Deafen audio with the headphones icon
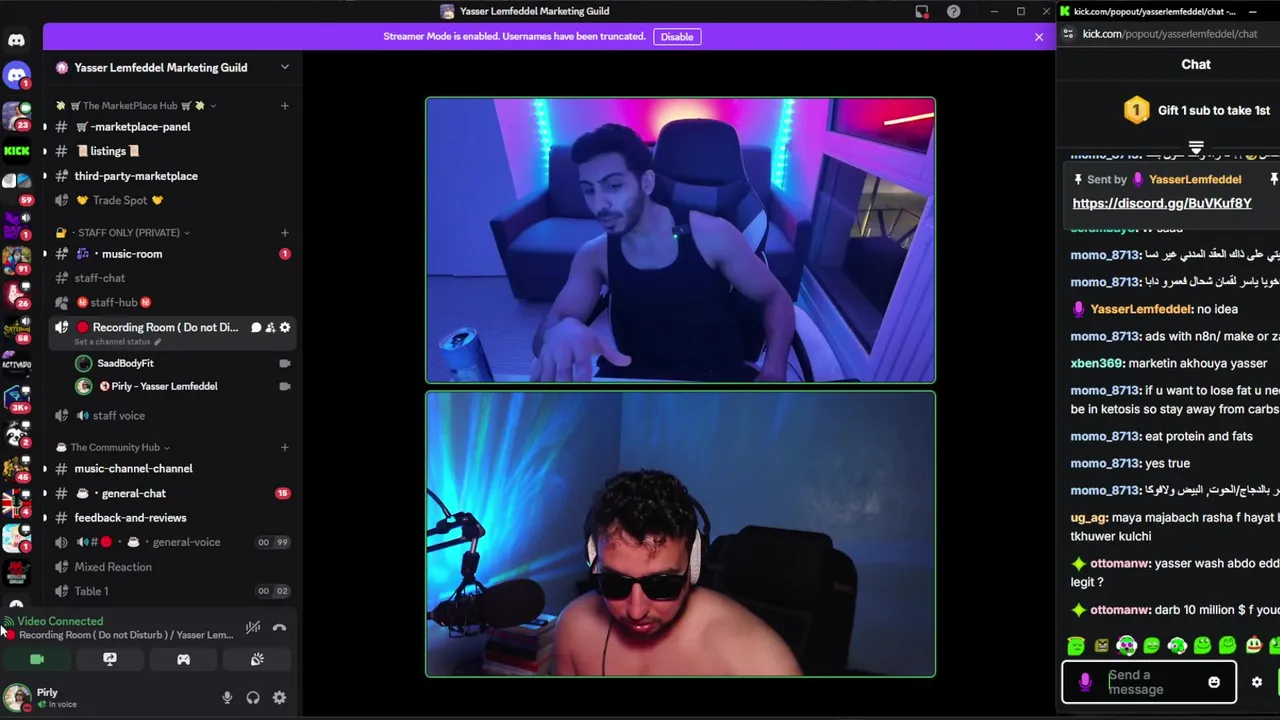The height and width of the screenshot is (720, 1280). pyautogui.click(x=253, y=698)
